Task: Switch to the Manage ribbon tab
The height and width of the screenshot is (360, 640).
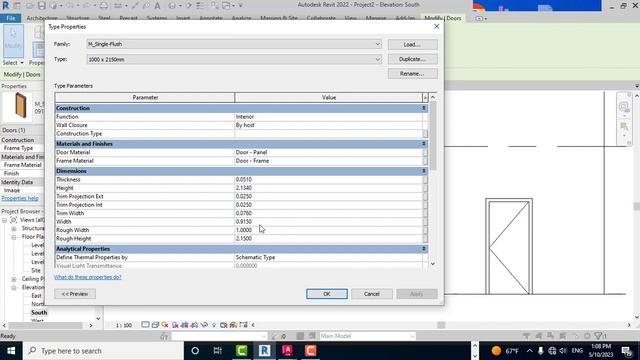Action: [376, 18]
